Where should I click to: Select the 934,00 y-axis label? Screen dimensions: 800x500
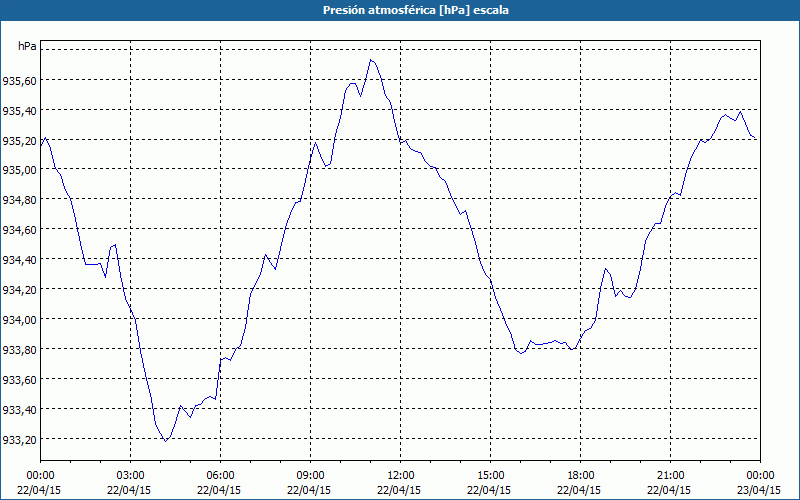pos(19,320)
